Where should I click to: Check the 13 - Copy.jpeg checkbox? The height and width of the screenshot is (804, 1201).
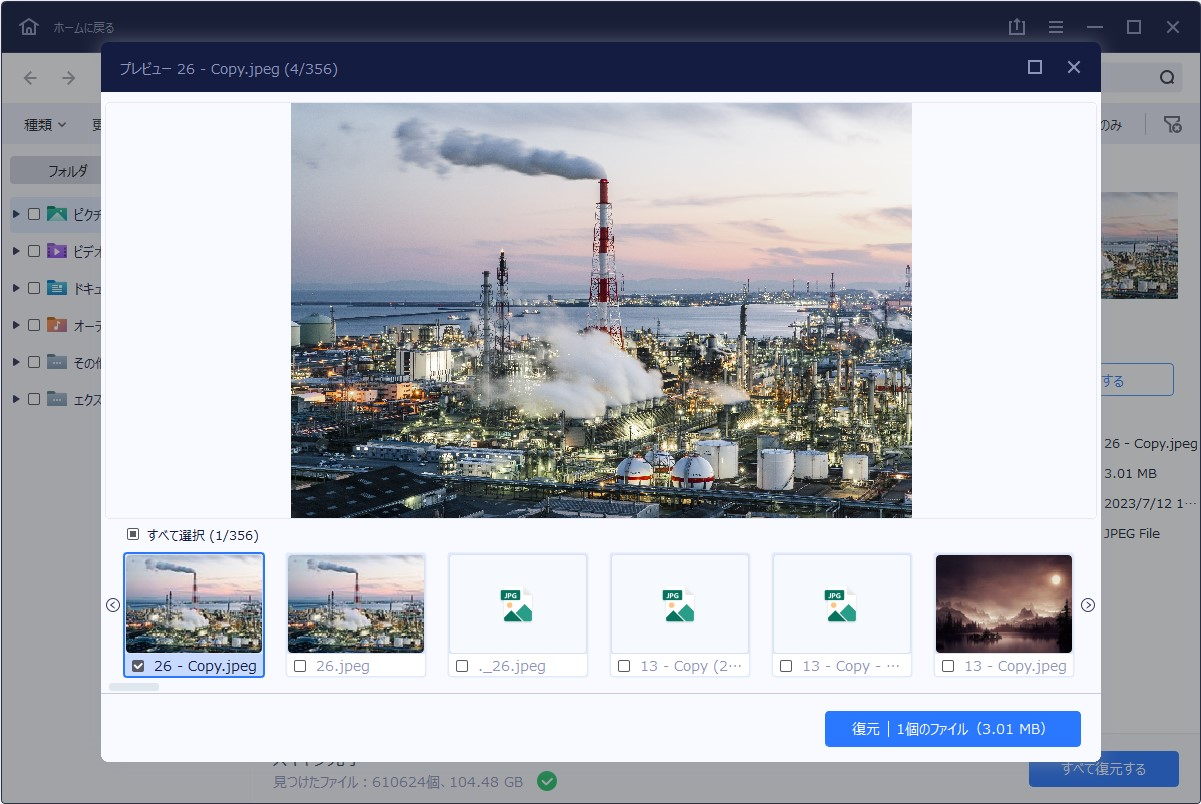click(x=948, y=666)
